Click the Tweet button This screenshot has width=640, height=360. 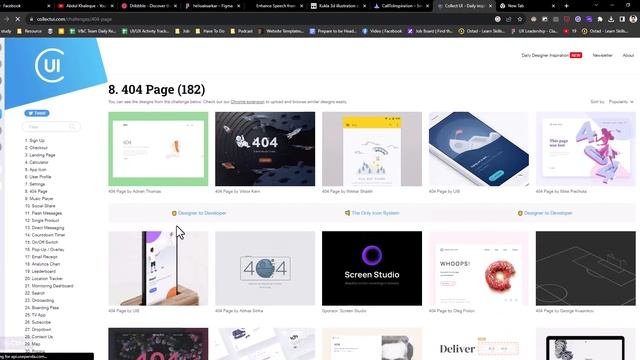pyautogui.click(x=37, y=113)
